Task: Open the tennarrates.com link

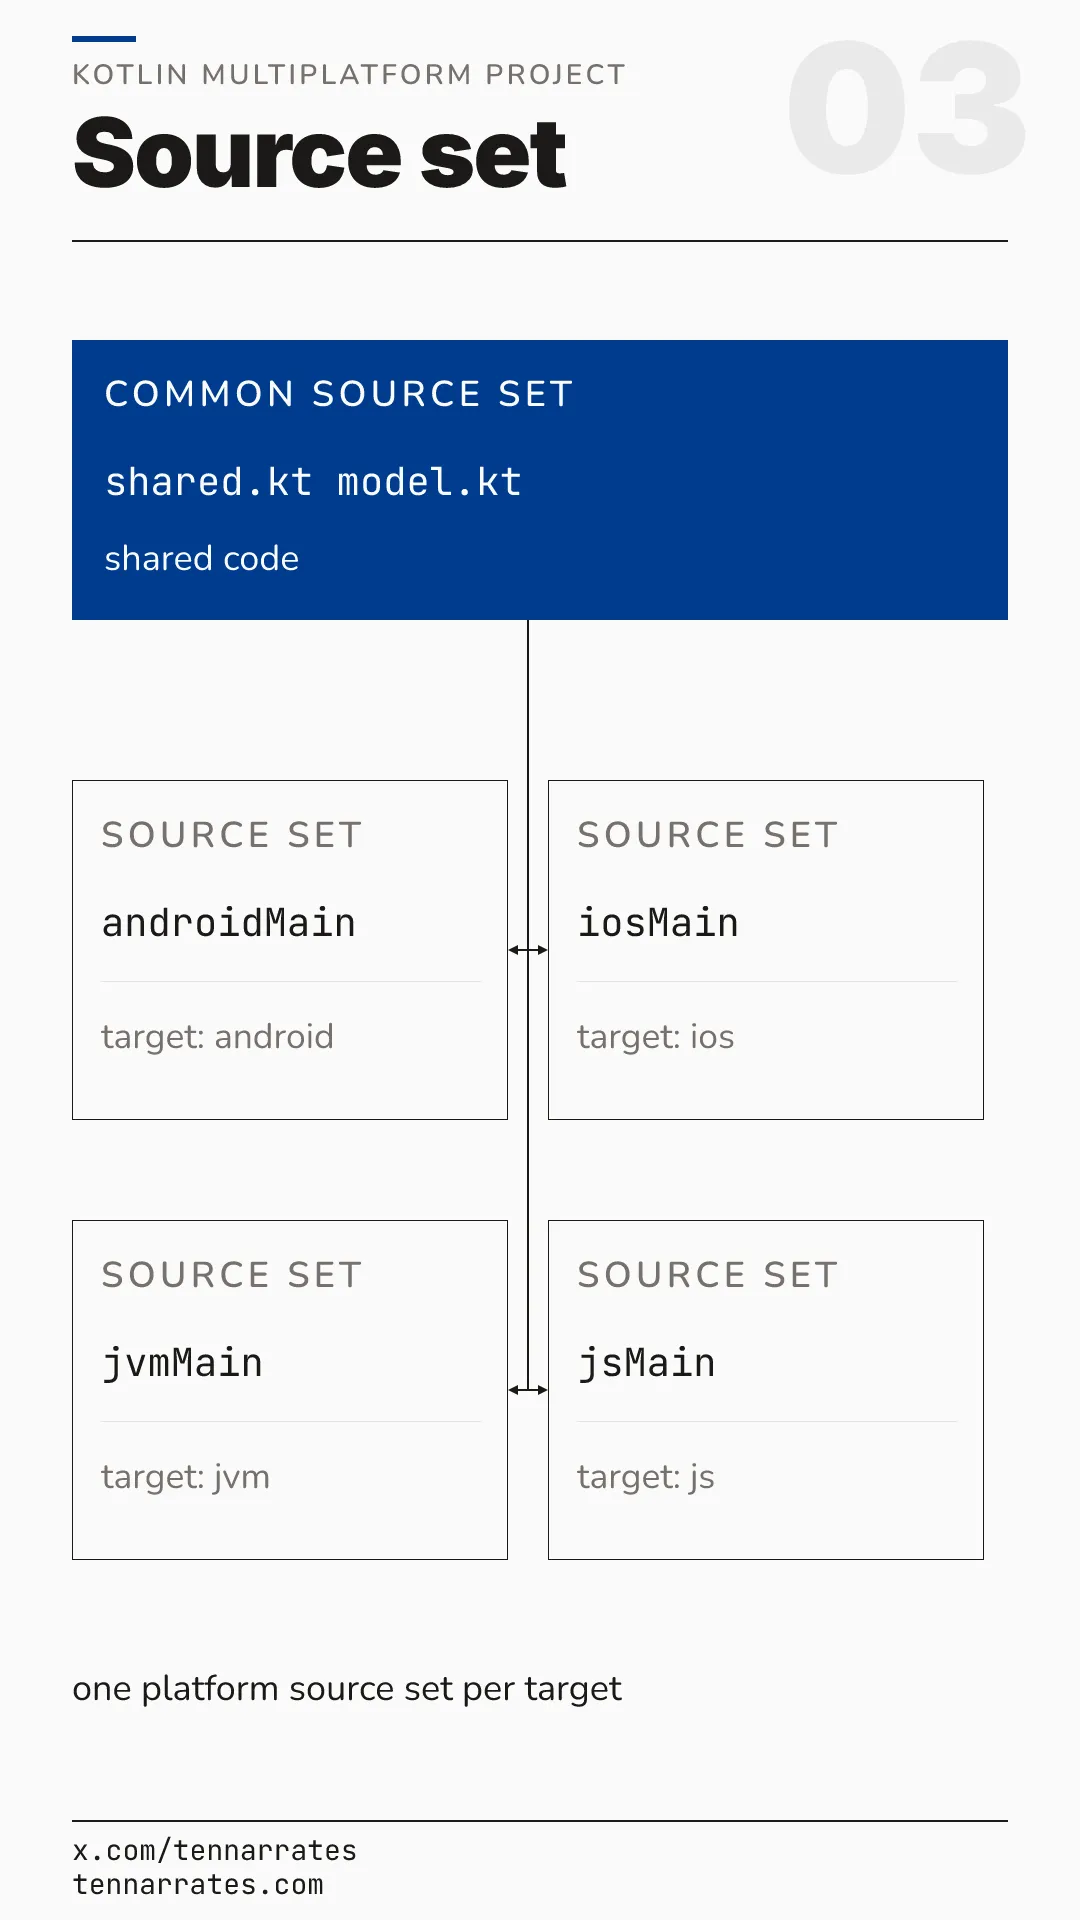Action: pyautogui.click(x=198, y=1885)
